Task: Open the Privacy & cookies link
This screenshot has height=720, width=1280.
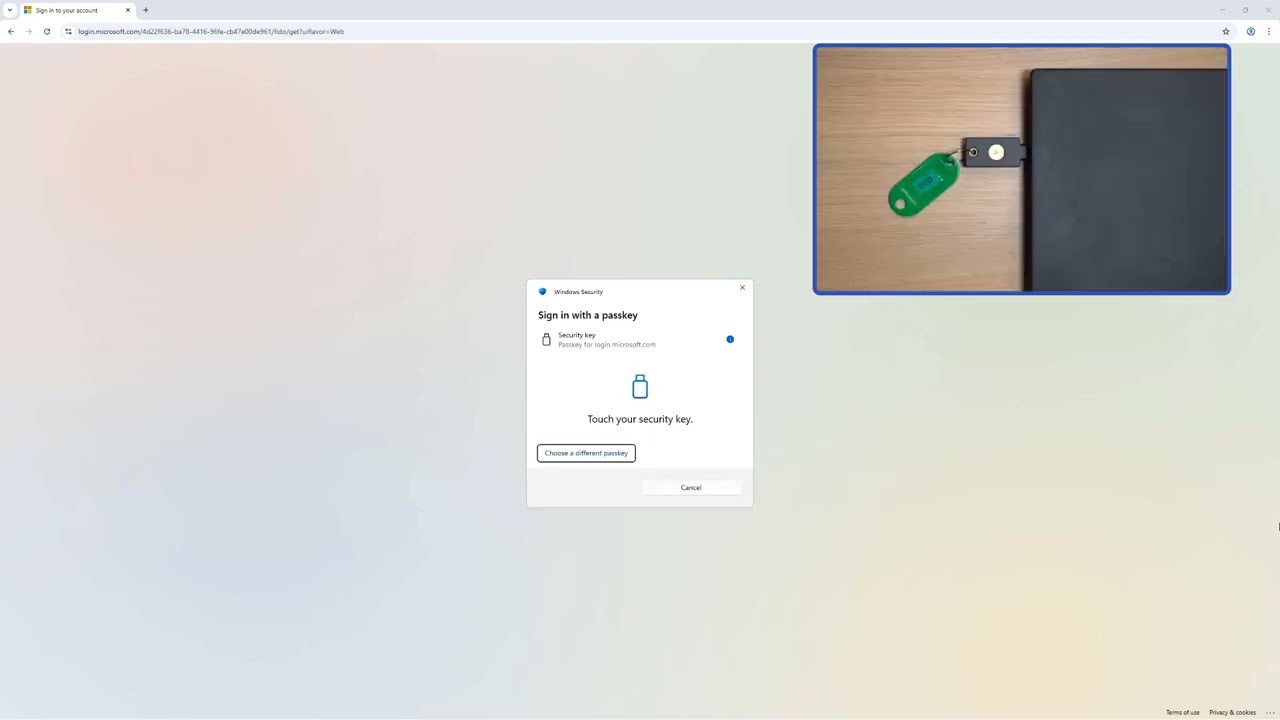Action: [x=1232, y=712]
